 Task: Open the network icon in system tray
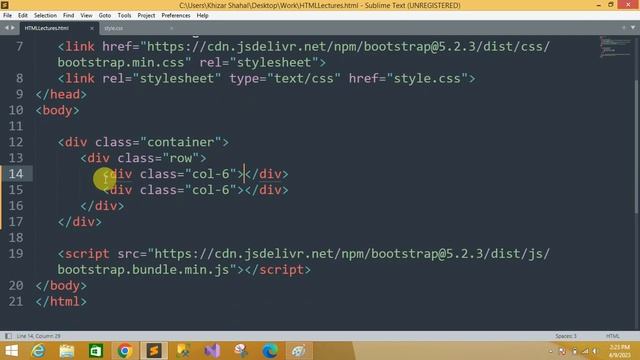585,351
